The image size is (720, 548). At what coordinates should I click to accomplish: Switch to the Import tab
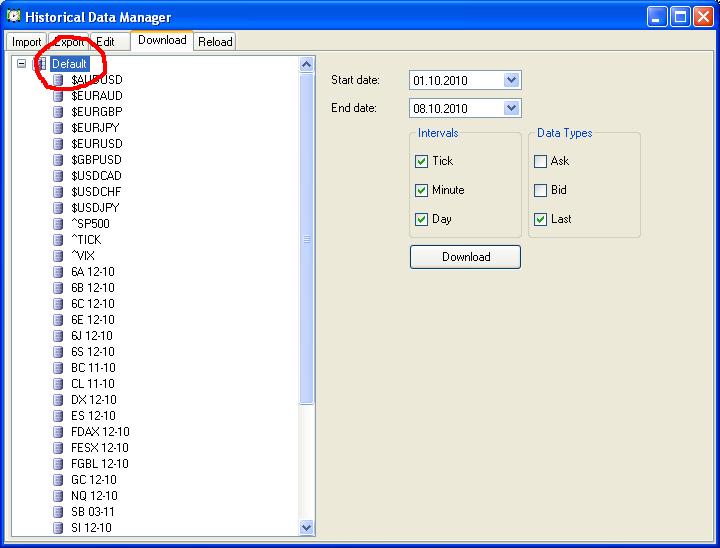point(26,42)
